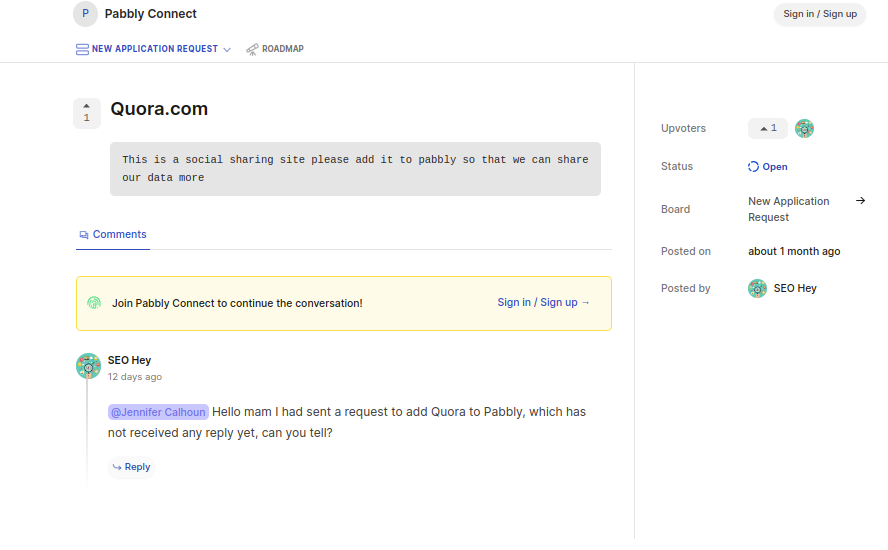Open the upvoter's avatar next to Upvoters

click(804, 129)
